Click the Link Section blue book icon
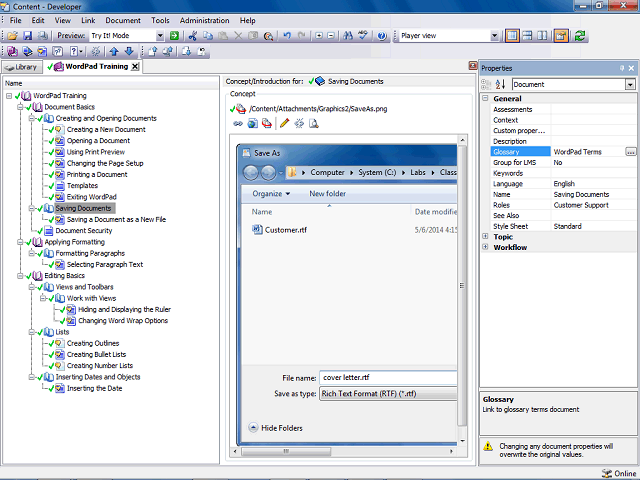Screen dimensions: 640x480 [x=27, y=51]
